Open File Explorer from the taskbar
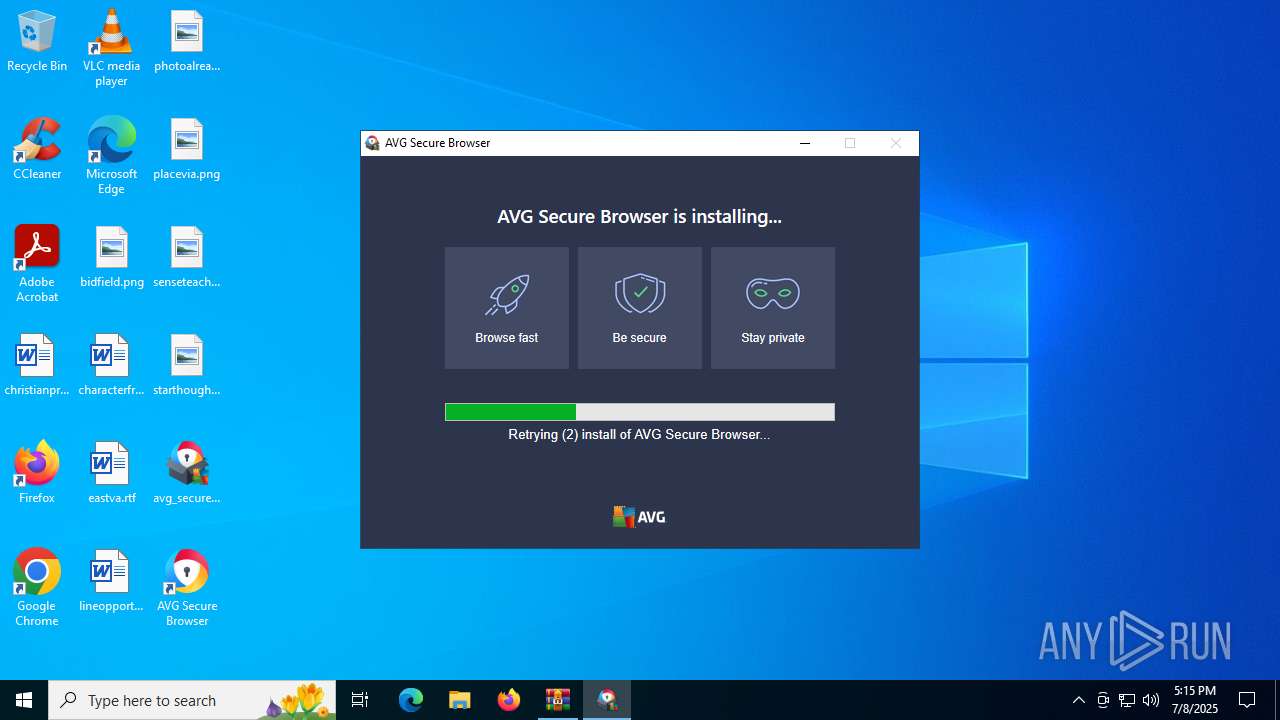The height and width of the screenshot is (720, 1280). coord(460,700)
